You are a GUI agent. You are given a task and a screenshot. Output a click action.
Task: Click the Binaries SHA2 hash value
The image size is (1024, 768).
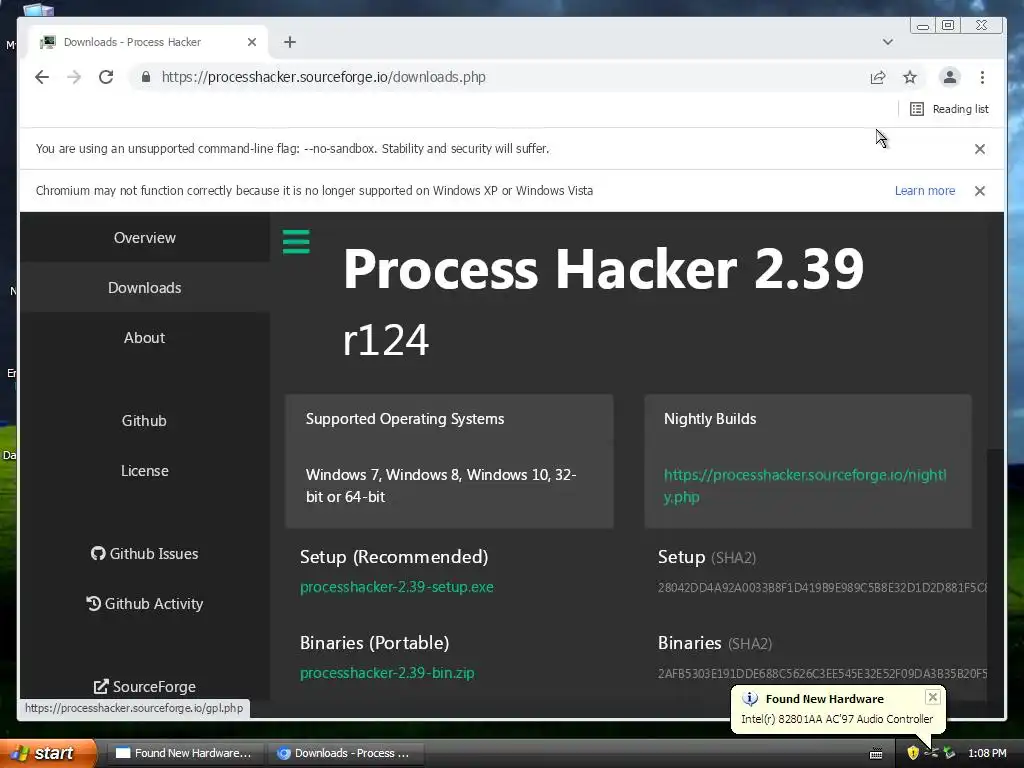(822, 673)
